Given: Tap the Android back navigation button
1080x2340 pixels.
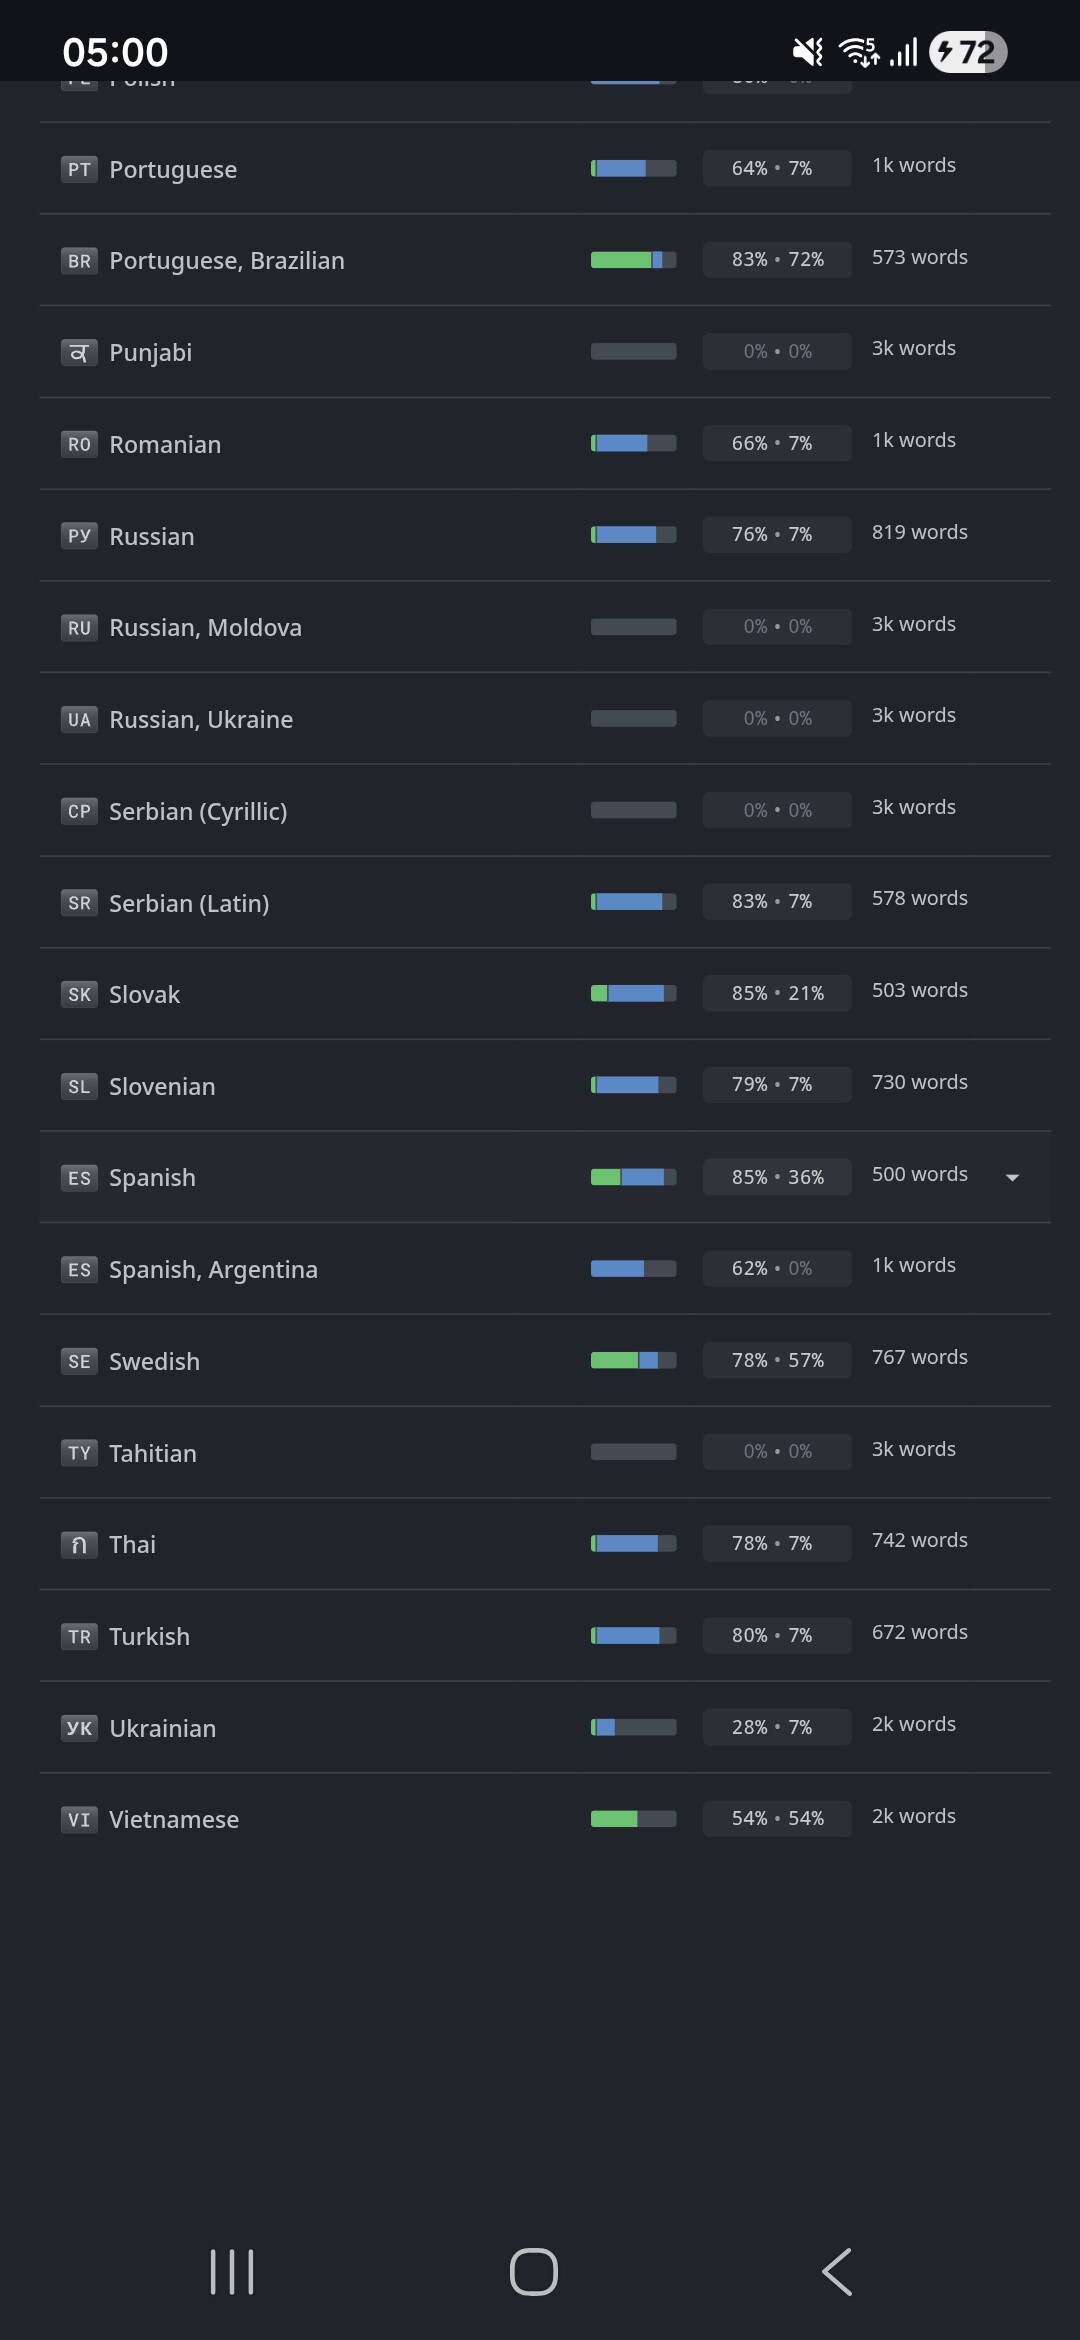Looking at the screenshot, I should tap(837, 2272).
